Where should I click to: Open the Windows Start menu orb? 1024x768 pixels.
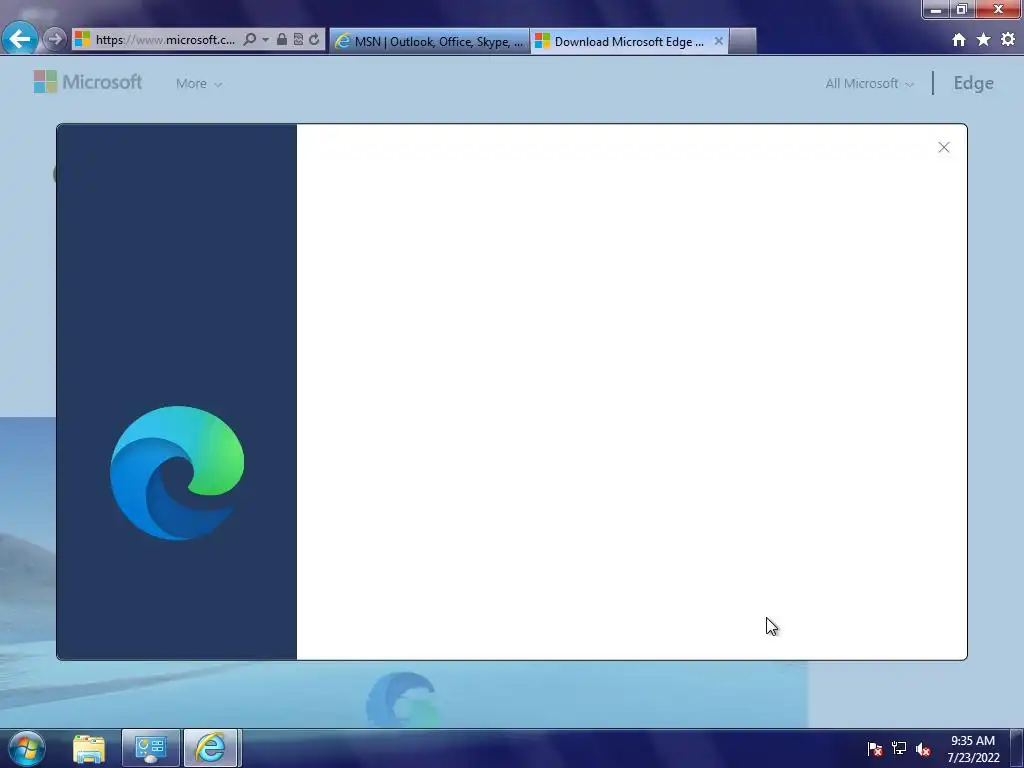(27, 748)
